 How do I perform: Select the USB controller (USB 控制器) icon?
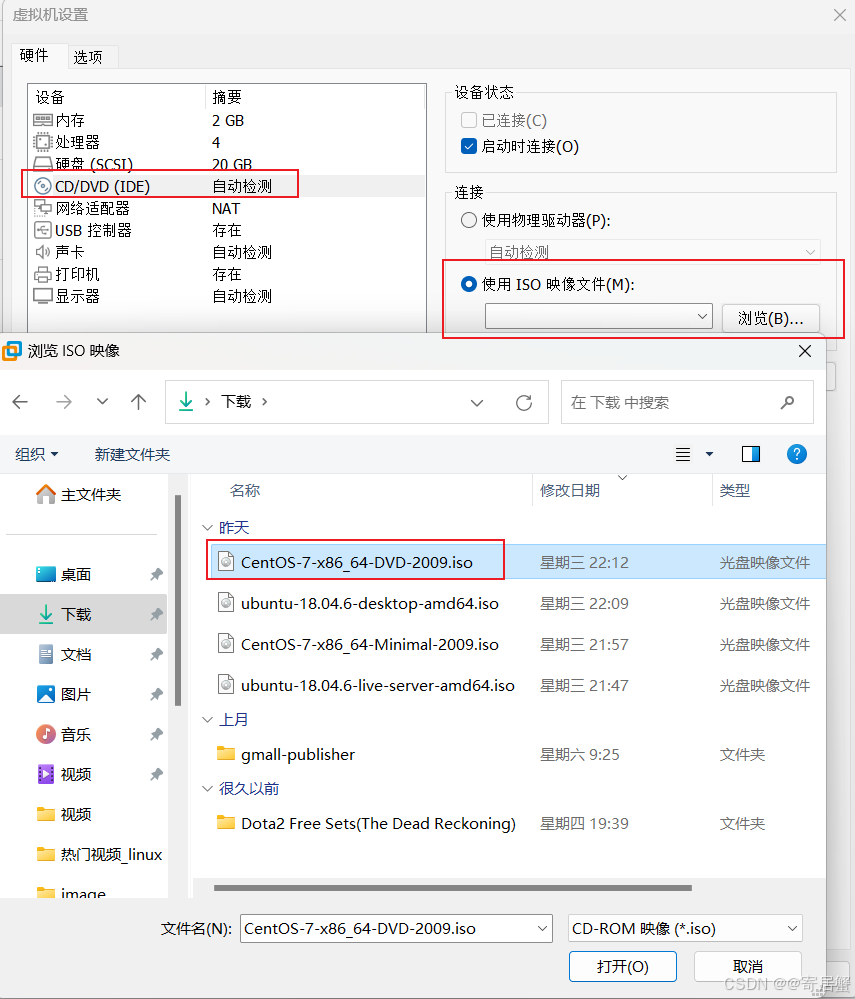(43, 230)
